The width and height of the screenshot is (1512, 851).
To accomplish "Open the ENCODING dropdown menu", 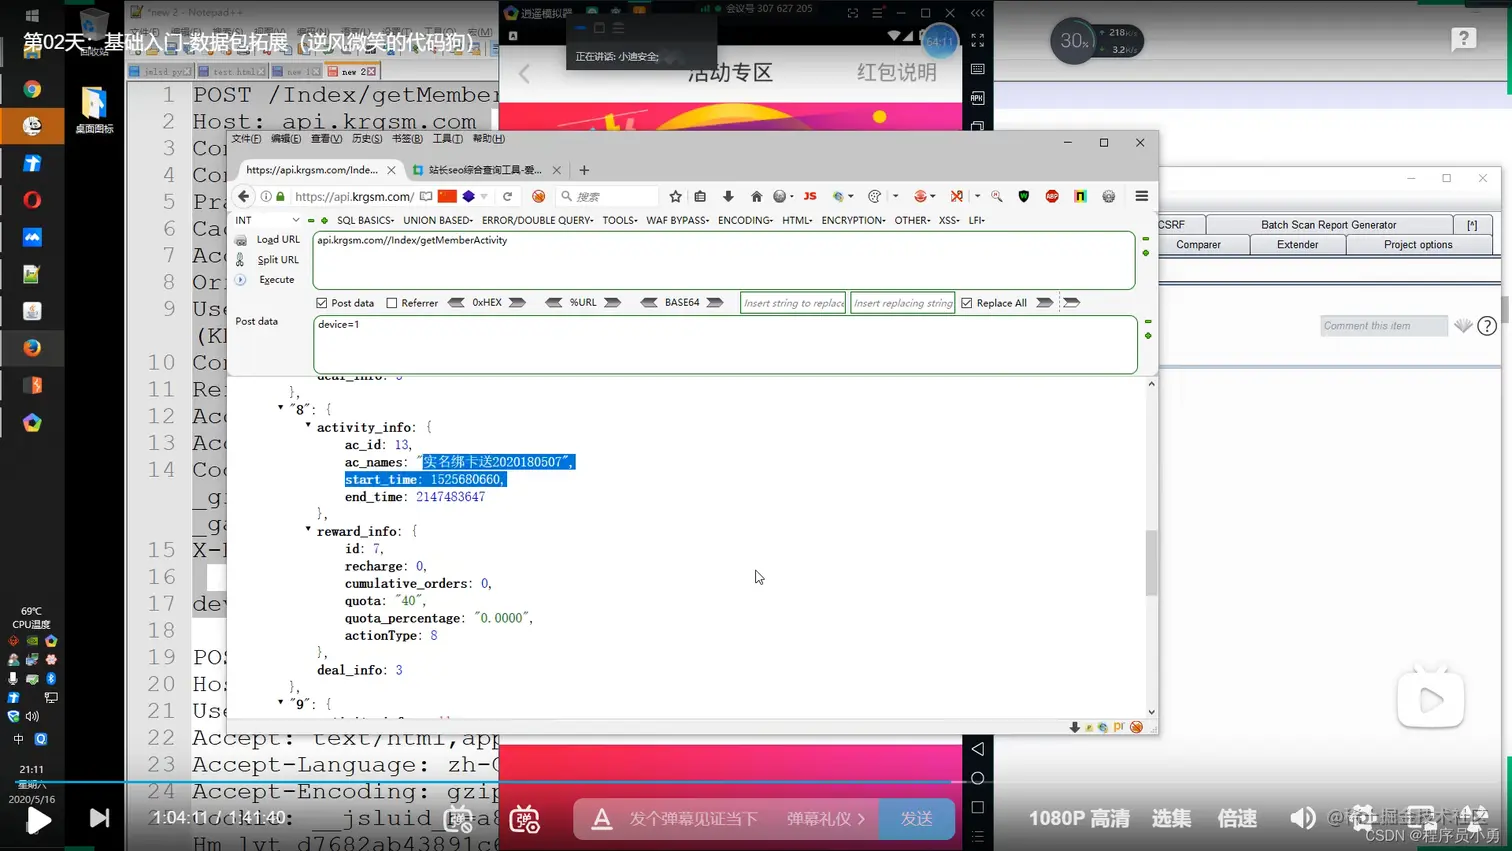I will (745, 220).
